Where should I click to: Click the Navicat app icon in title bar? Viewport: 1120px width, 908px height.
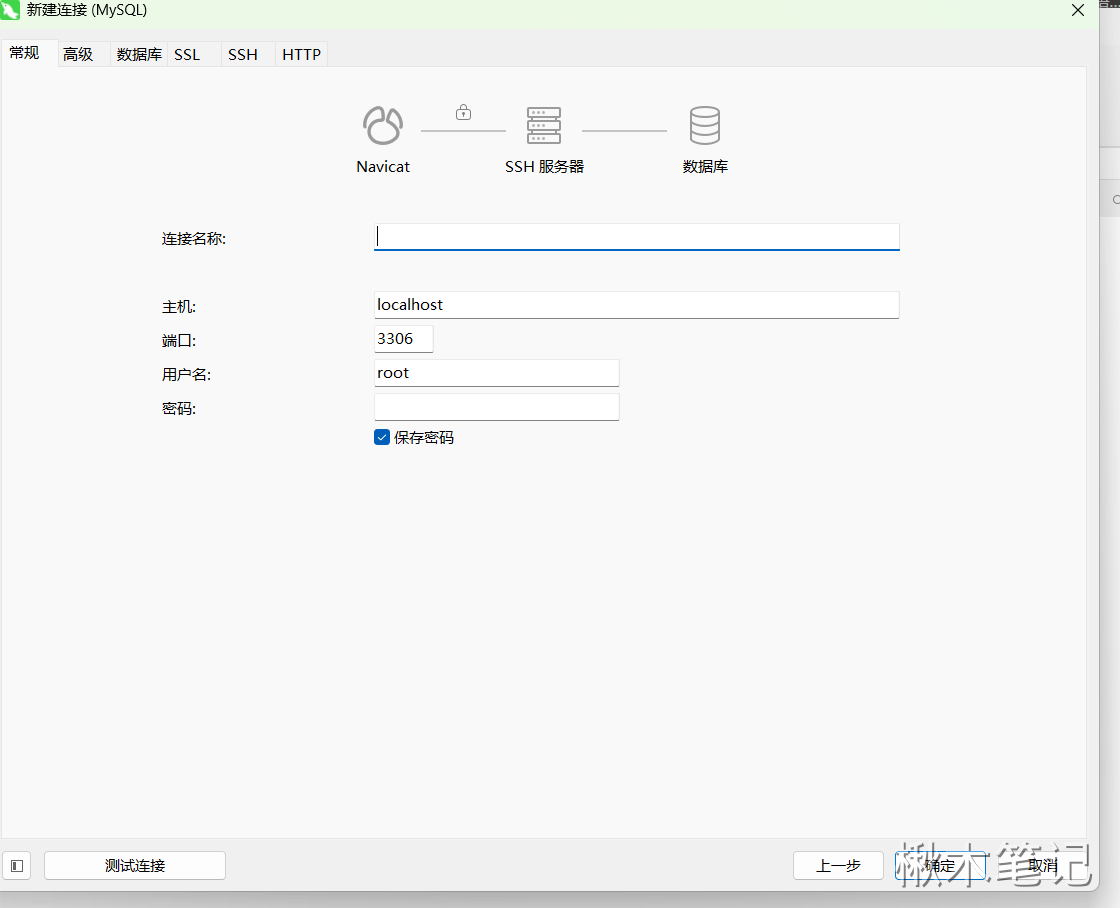click(x=10, y=10)
